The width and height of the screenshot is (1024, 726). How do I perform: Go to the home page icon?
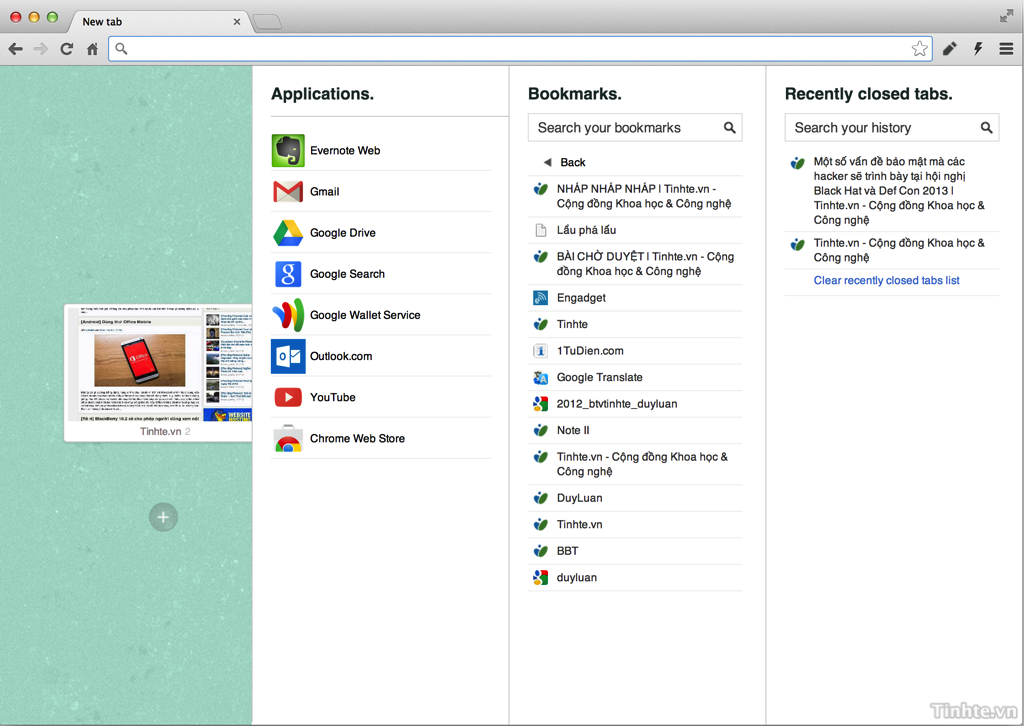point(93,49)
